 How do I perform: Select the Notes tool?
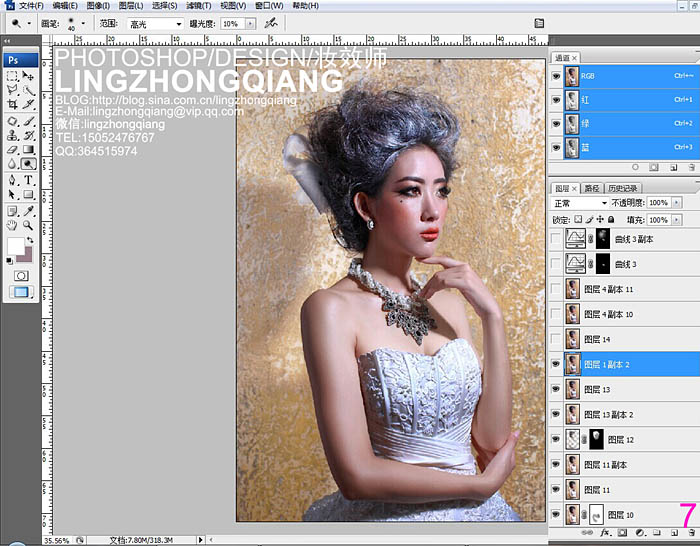coord(12,211)
